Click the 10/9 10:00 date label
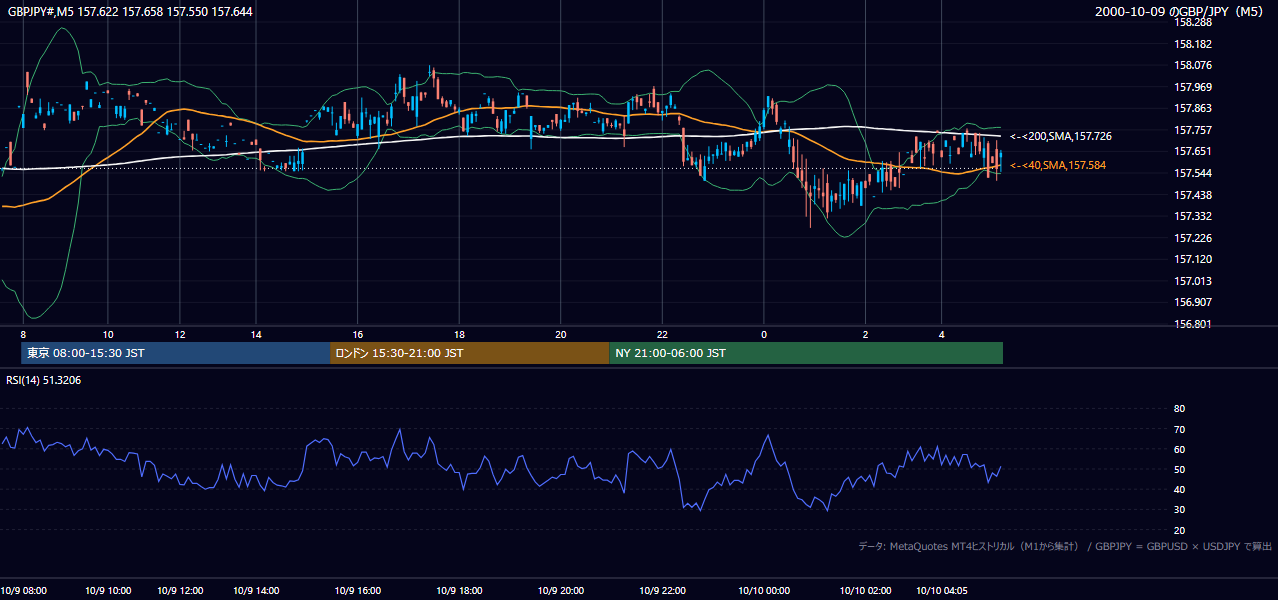1278x600 pixels. [x=107, y=591]
